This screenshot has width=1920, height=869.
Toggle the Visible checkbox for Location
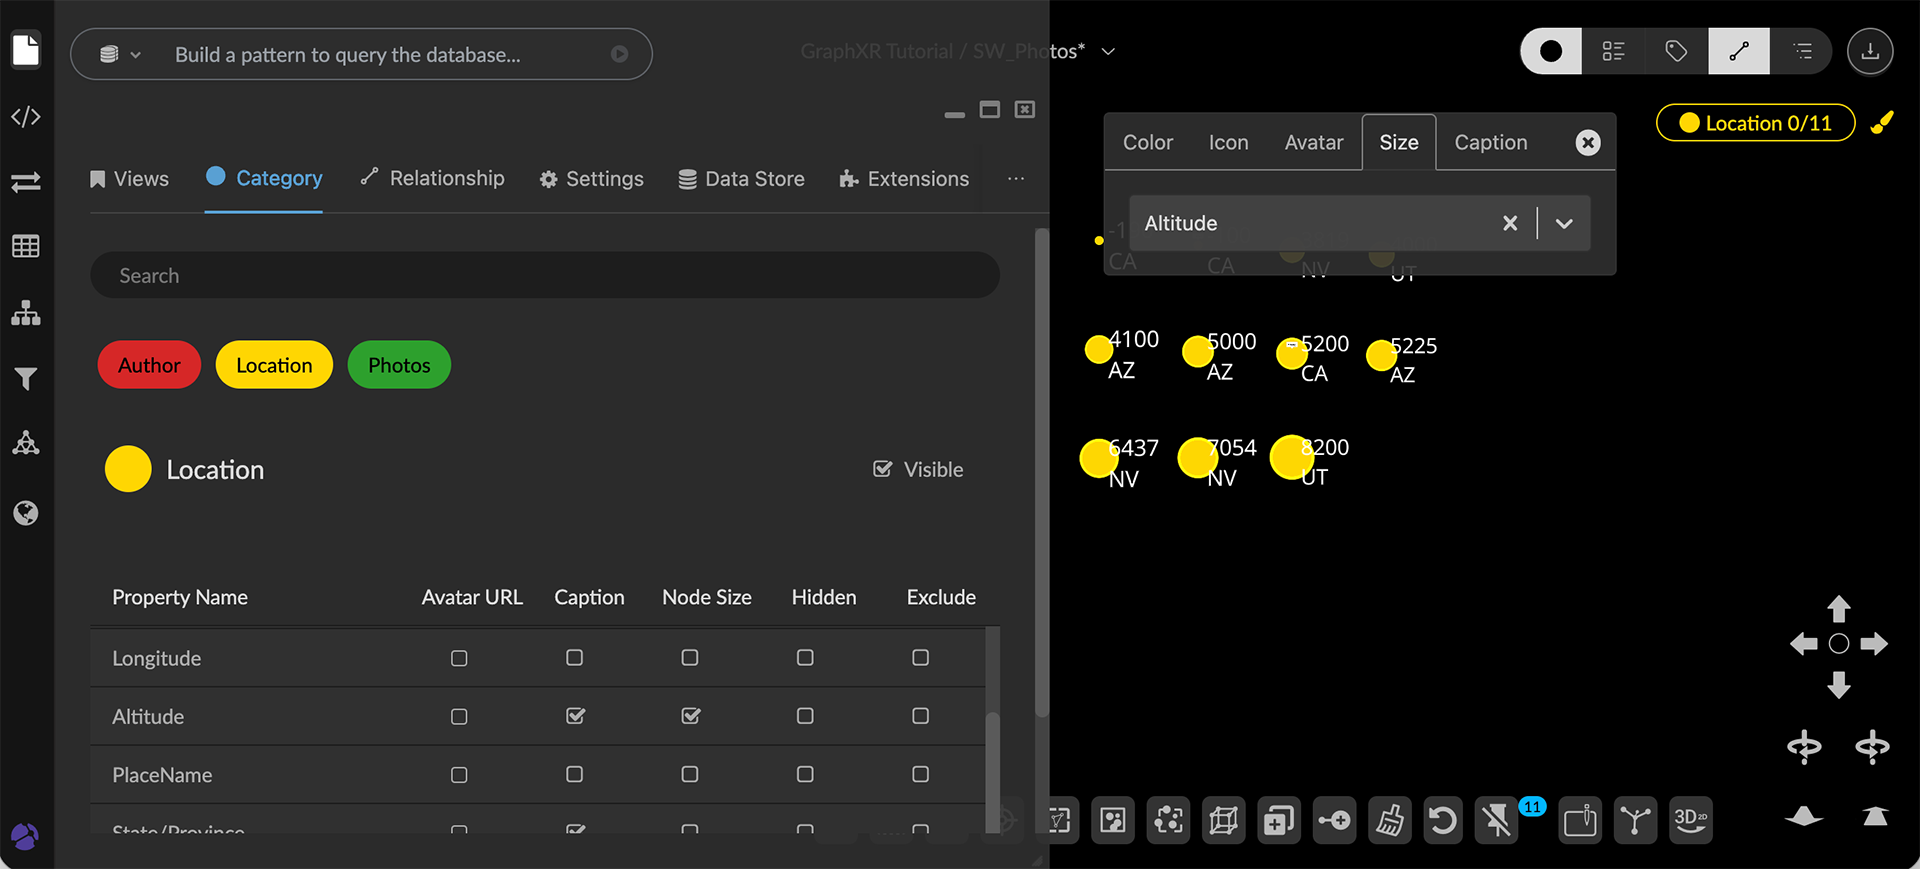[x=882, y=469]
